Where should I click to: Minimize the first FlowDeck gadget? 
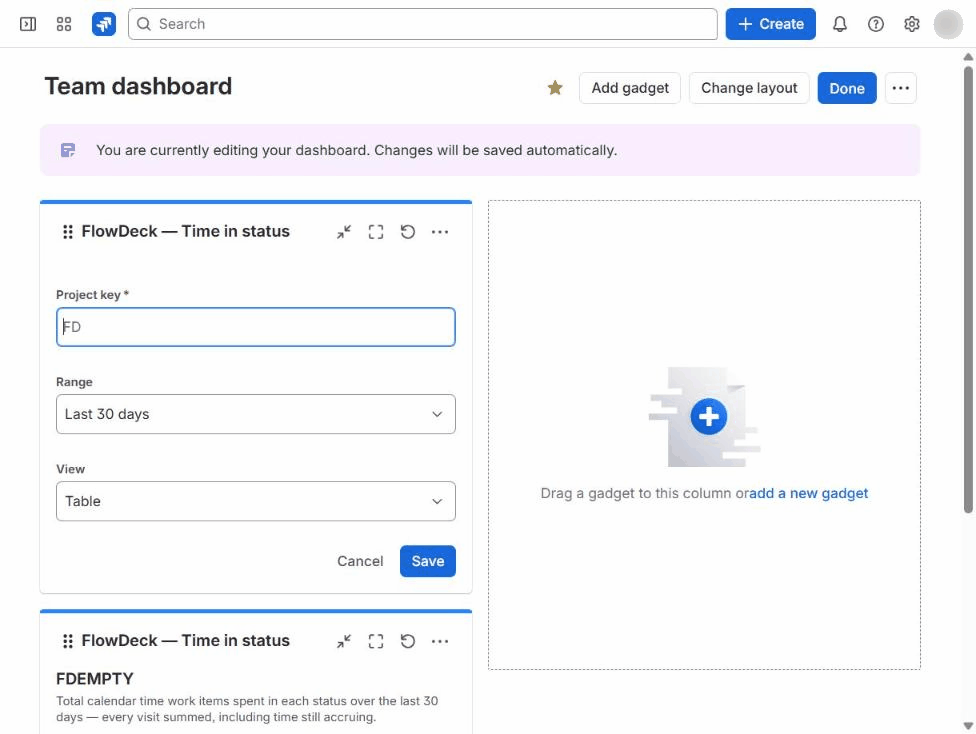pyautogui.click(x=344, y=232)
